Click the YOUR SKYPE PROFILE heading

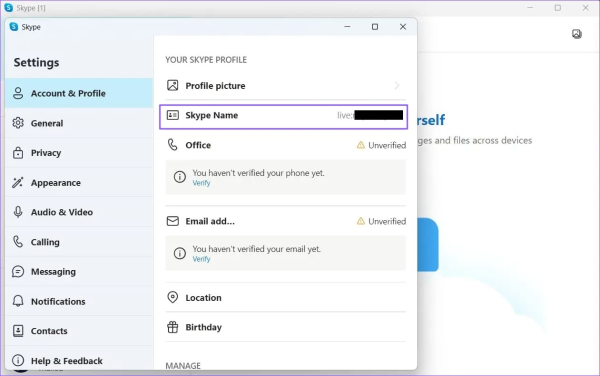point(206,60)
